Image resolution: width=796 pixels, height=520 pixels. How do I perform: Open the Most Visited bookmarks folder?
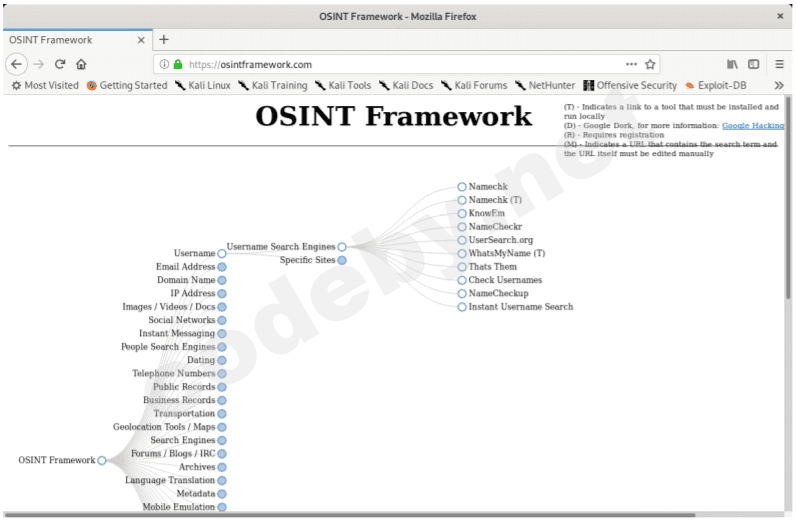45,85
